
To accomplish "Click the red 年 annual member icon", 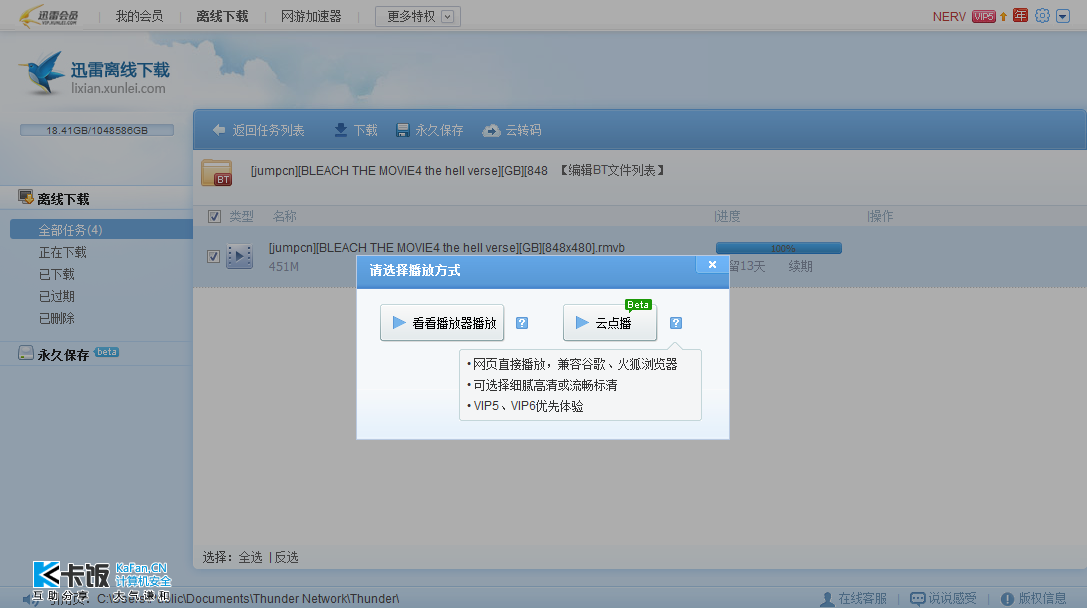I will pyautogui.click(x=1020, y=16).
